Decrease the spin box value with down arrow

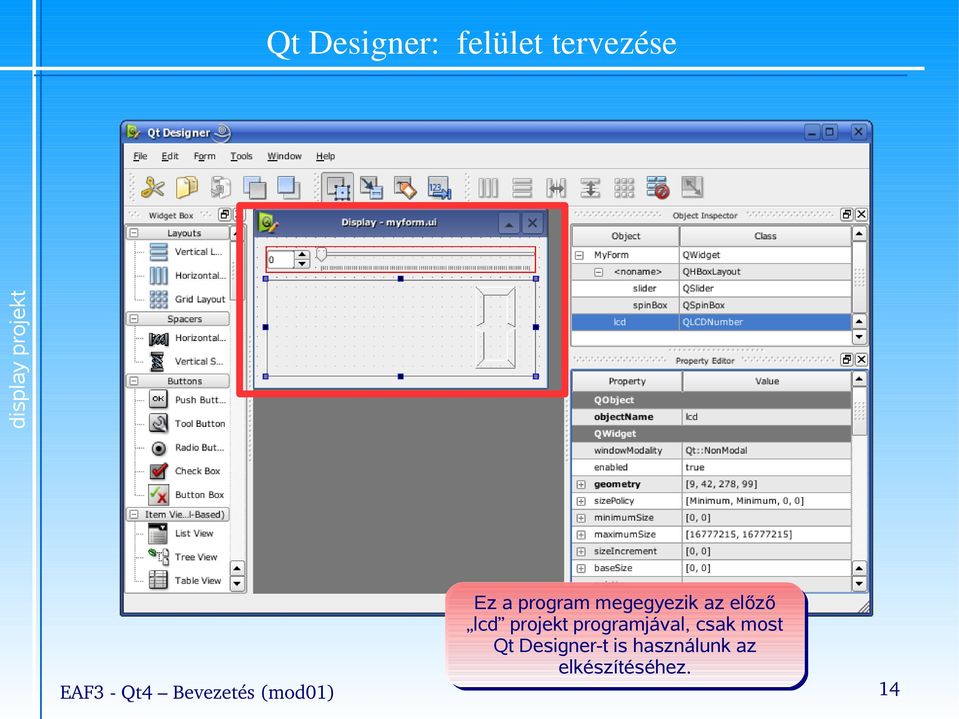click(x=302, y=264)
